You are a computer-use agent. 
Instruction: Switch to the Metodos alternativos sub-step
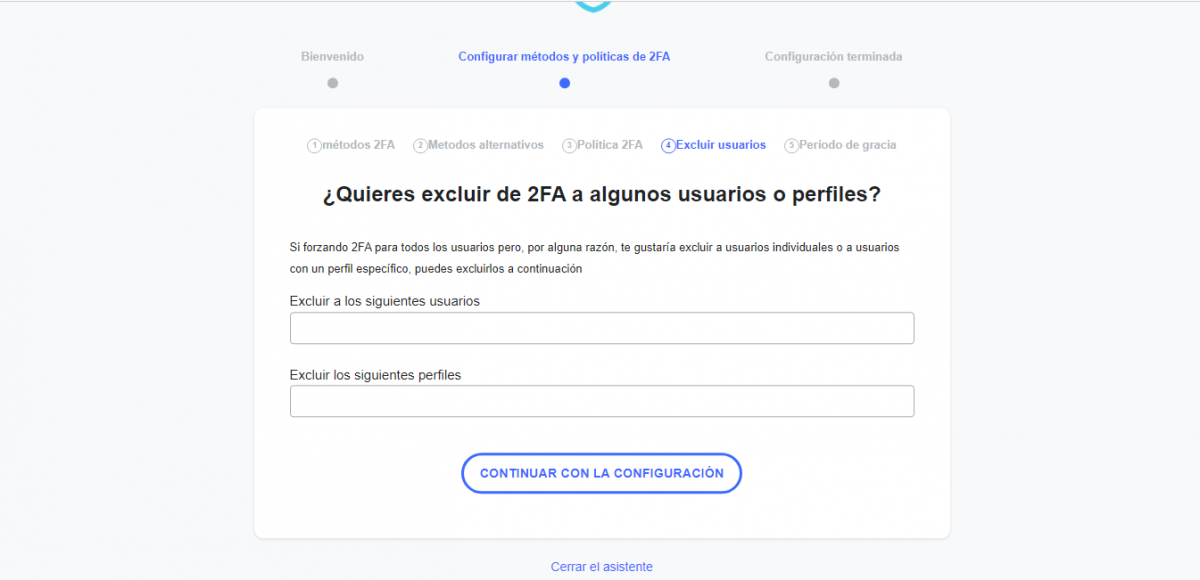[486, 145]
